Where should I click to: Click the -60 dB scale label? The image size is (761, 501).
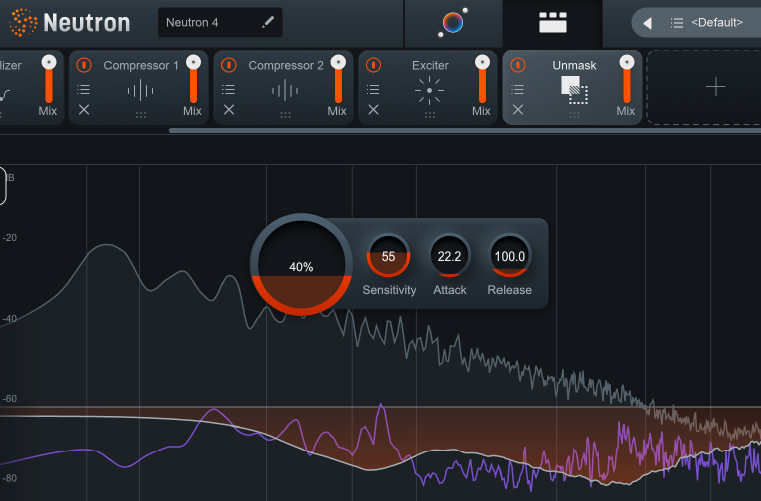pyautogui.click(x=10, y=399)
